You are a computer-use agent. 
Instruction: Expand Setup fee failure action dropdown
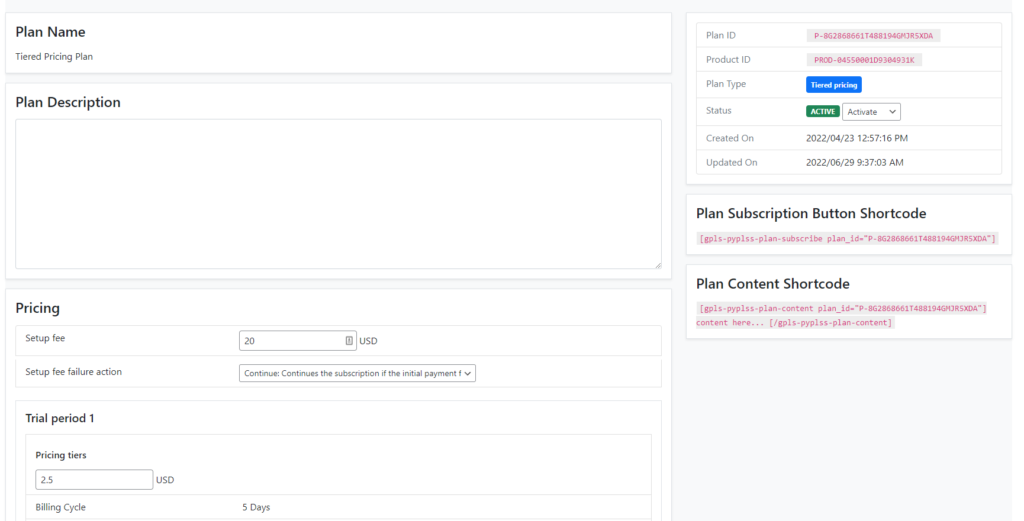(x=357, y=373)
